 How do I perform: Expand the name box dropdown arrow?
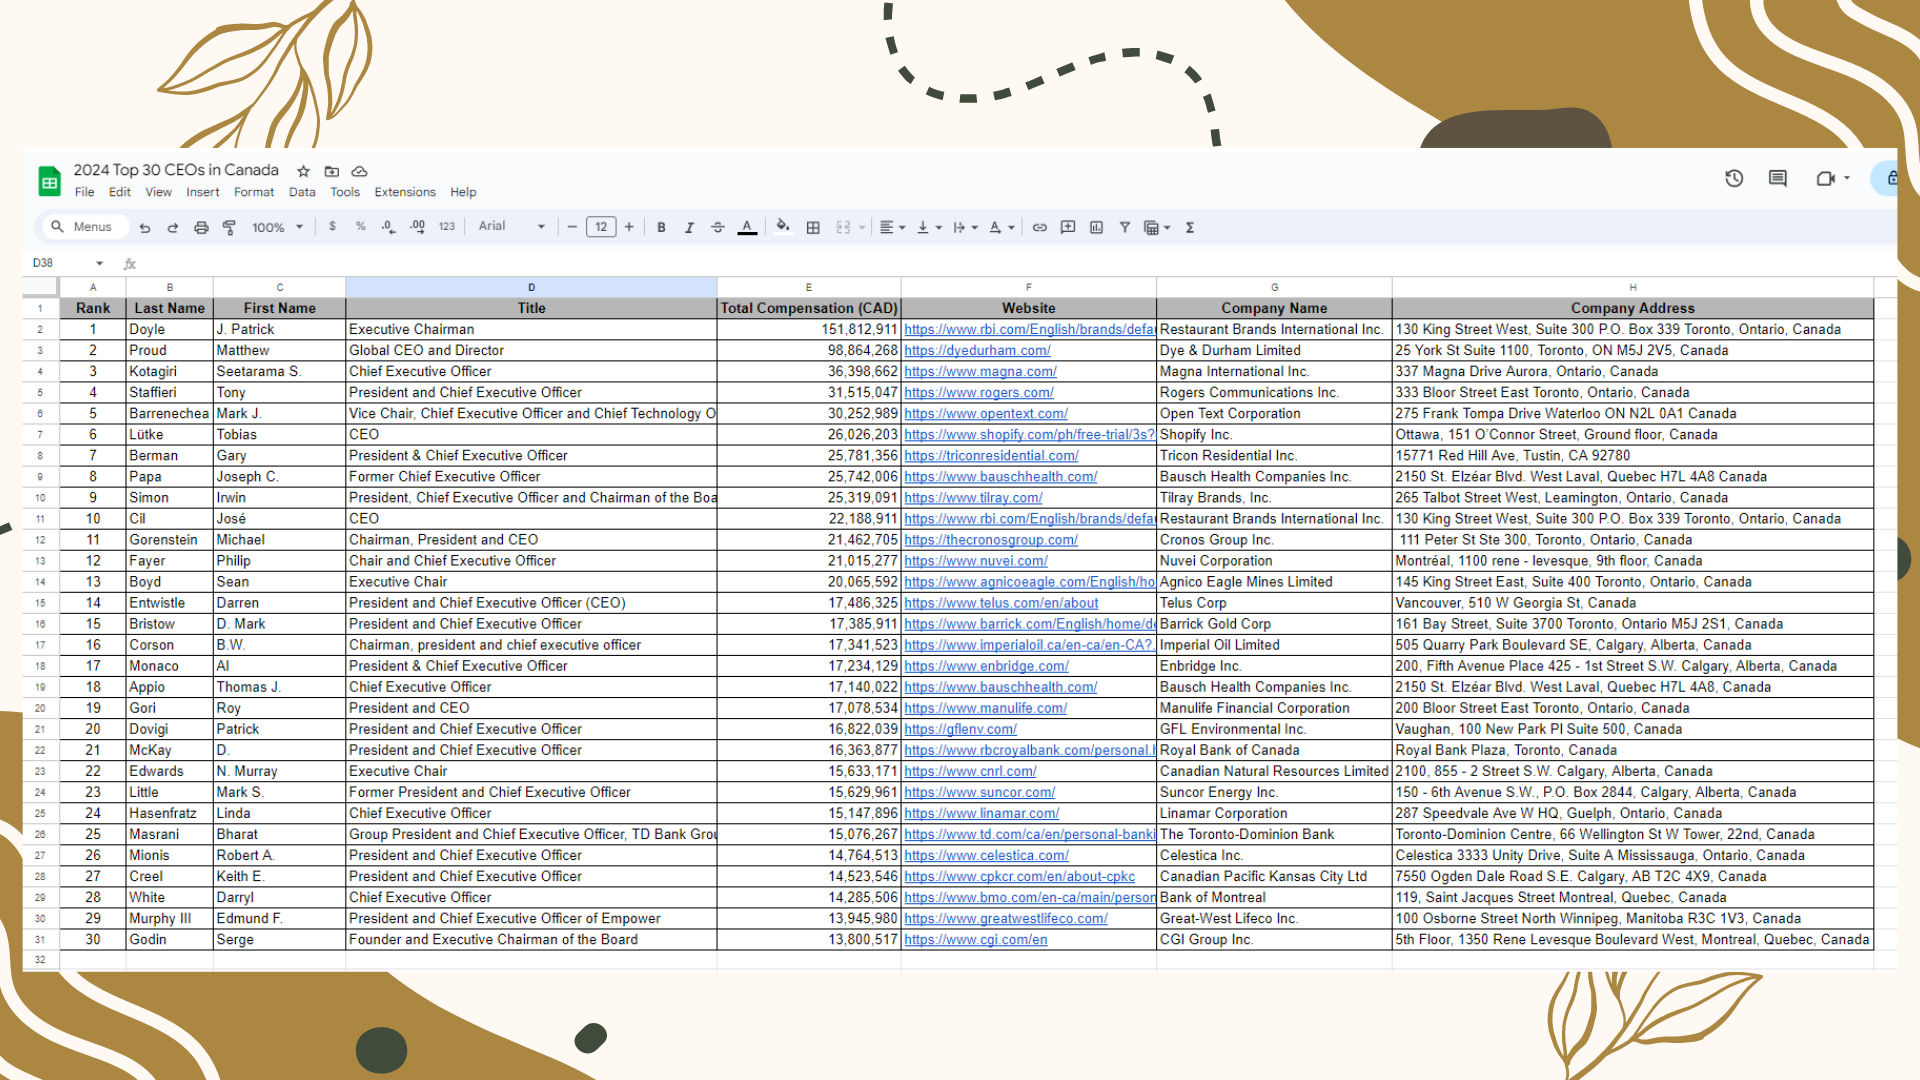[x=99, y=264]
